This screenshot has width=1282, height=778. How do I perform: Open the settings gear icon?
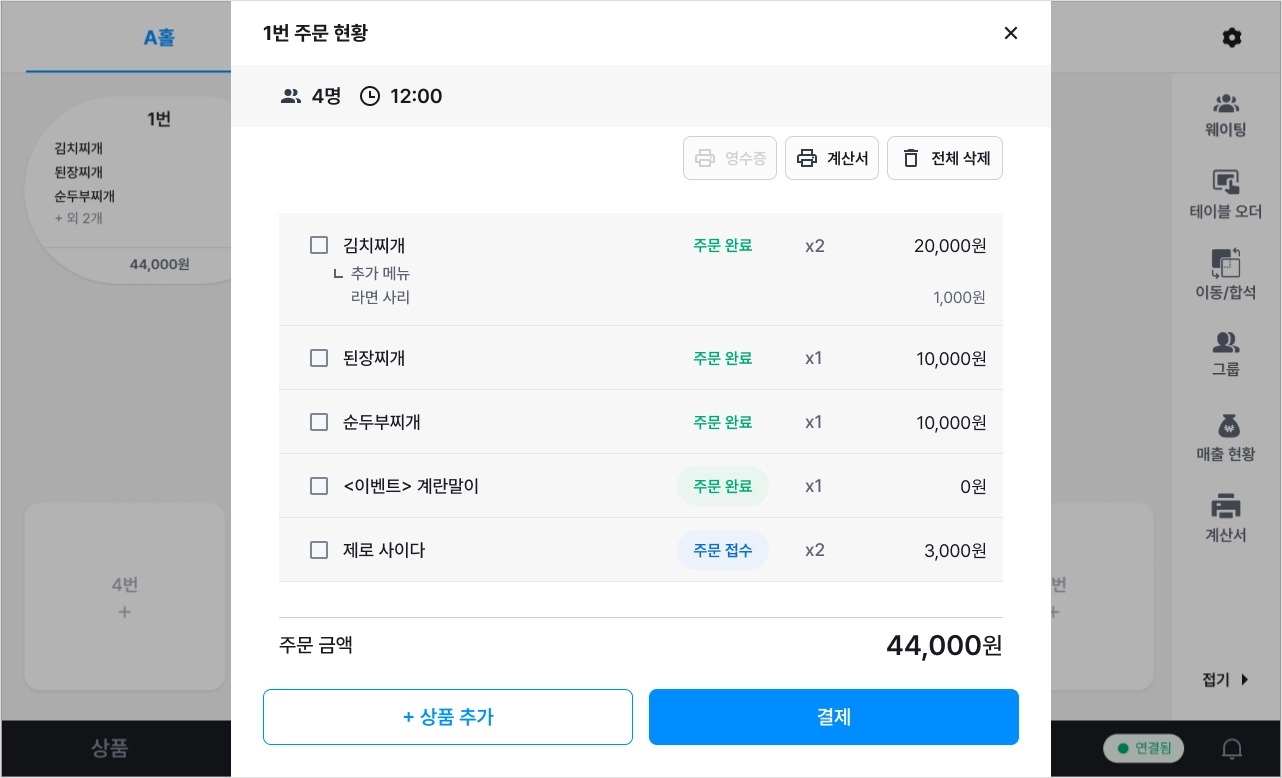tap(1232, 38)
